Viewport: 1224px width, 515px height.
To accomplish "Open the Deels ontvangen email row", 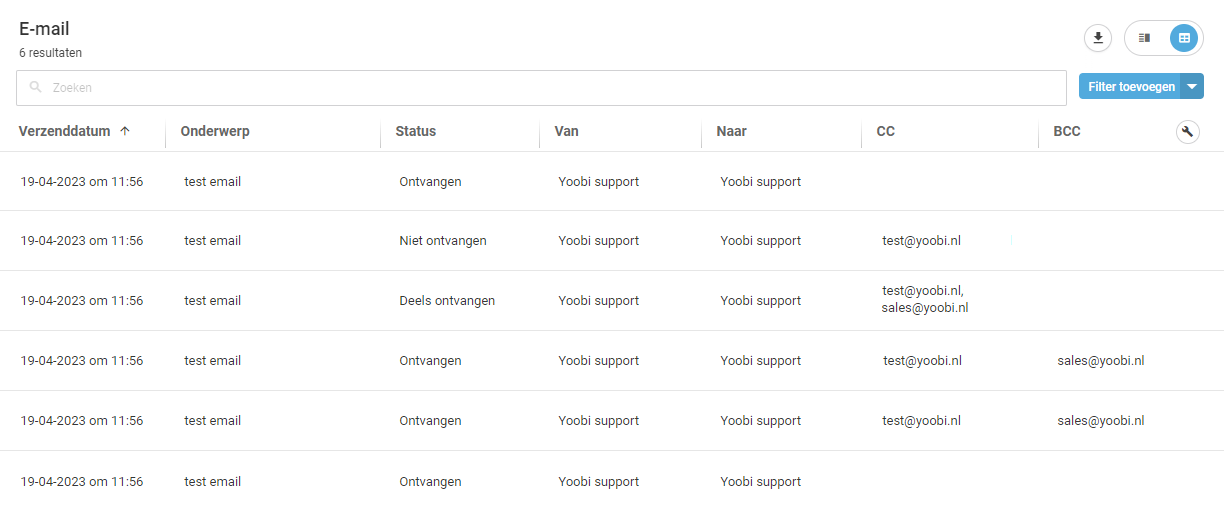I will pyautogui.click(x=612, y=301).
